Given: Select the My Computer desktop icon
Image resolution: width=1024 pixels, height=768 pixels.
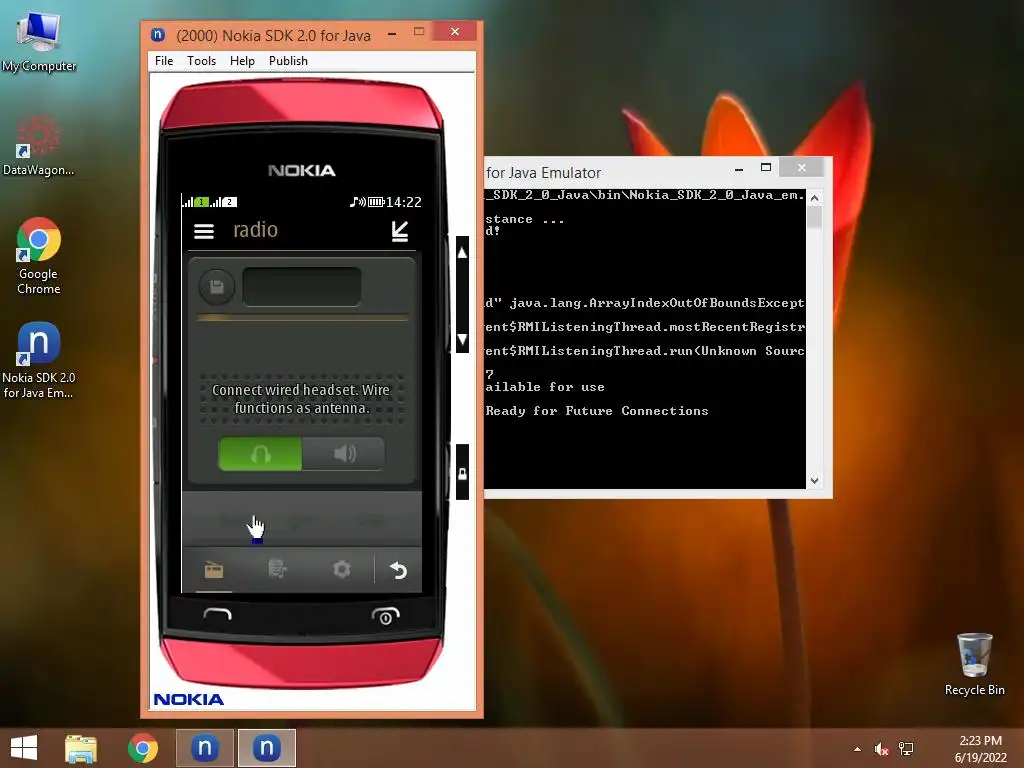Looking at the screenshot, I should (x=39, y=42).
